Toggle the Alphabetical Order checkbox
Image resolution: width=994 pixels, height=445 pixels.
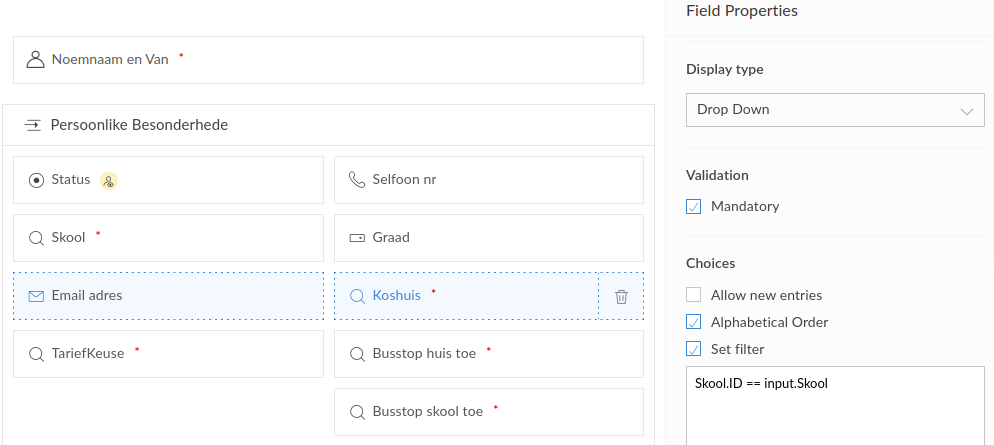(694, 322)
